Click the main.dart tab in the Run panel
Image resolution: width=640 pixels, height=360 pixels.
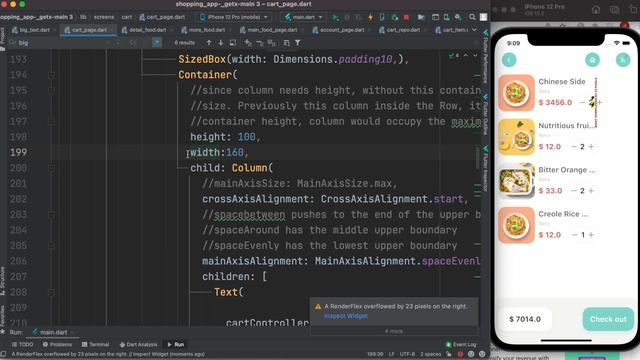pos(53,332)
